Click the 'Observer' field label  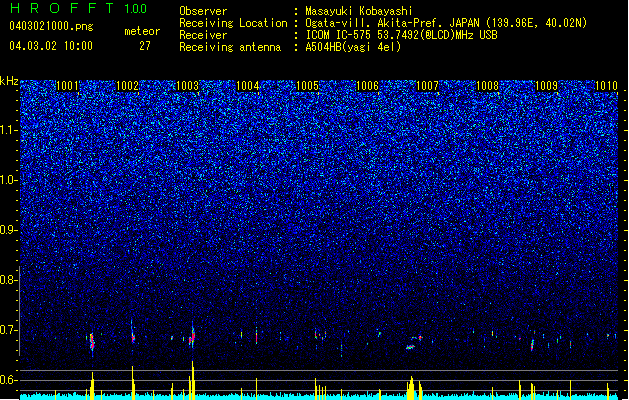(x=203, y=11)
